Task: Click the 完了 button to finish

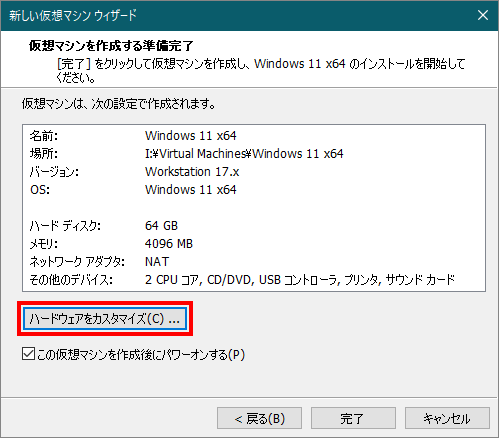Action: click(353, 418)
